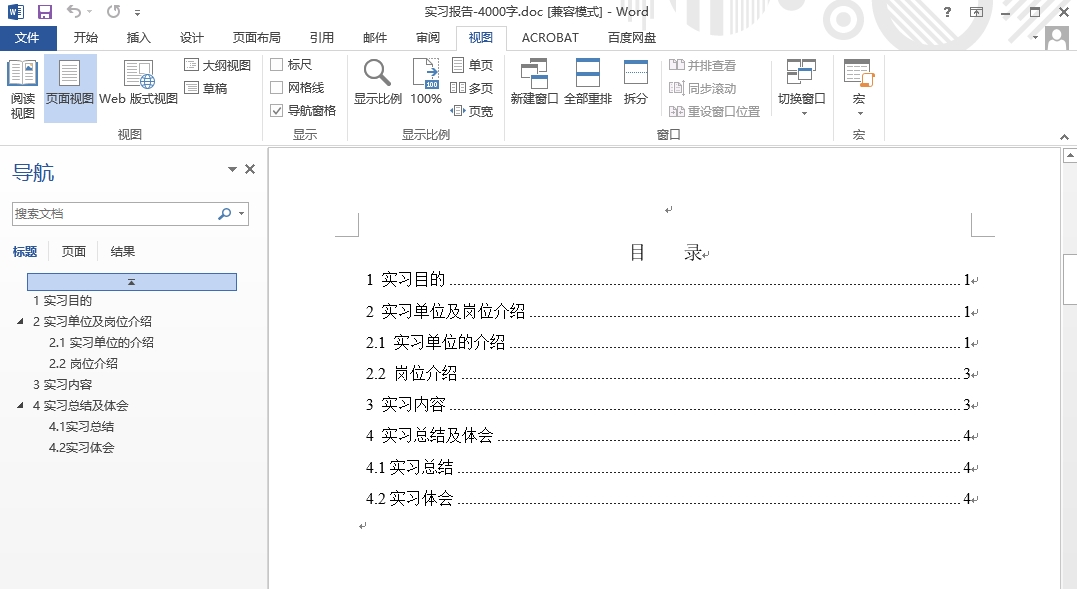
Task: Toggle the 网格线 gridlines checkbox
Action: point(277,88)
